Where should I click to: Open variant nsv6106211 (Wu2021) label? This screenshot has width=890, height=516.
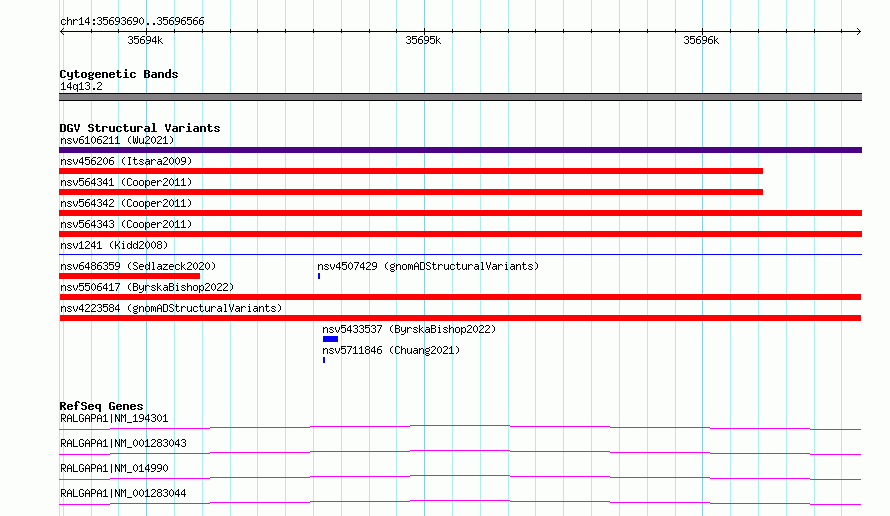coord(117,140)
